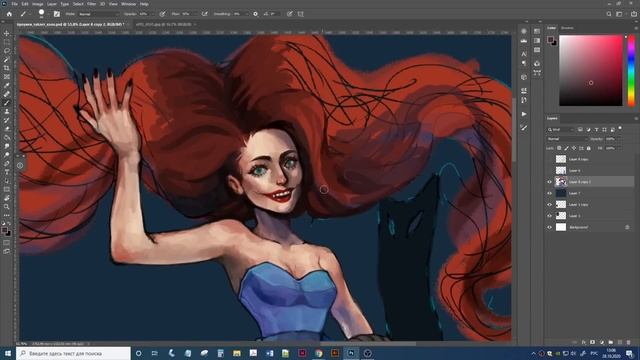Click the Windows Start button

point(7,353)
